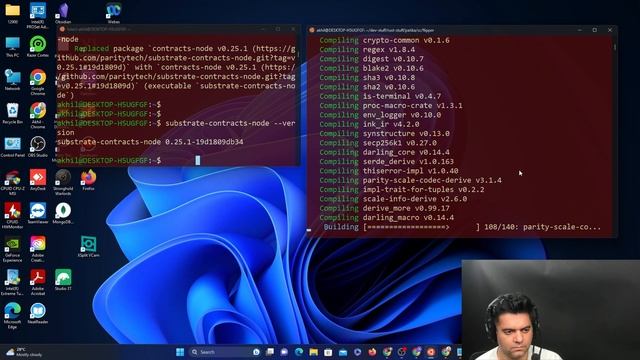Open Stronghold Warlords shortcut
Screen dimensions: 640x360
[63, 182]
